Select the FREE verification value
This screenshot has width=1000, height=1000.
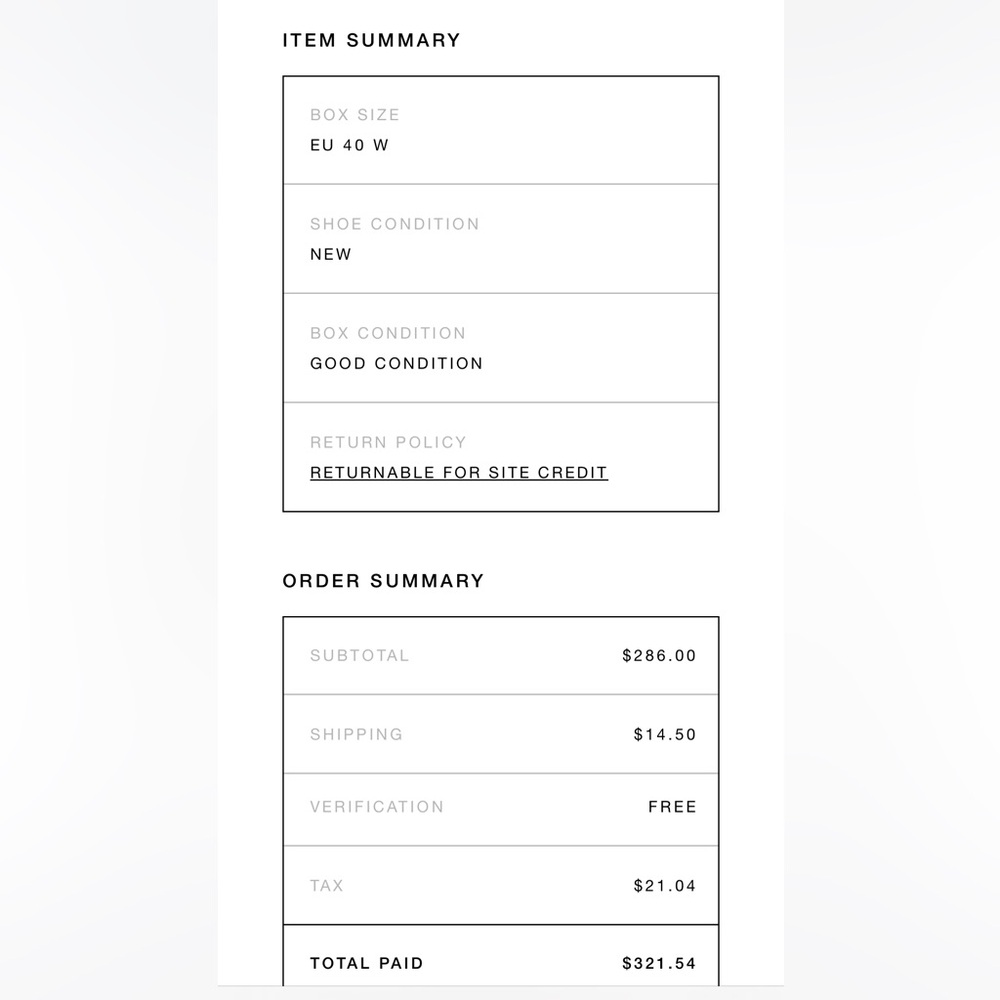click(672, 807)
